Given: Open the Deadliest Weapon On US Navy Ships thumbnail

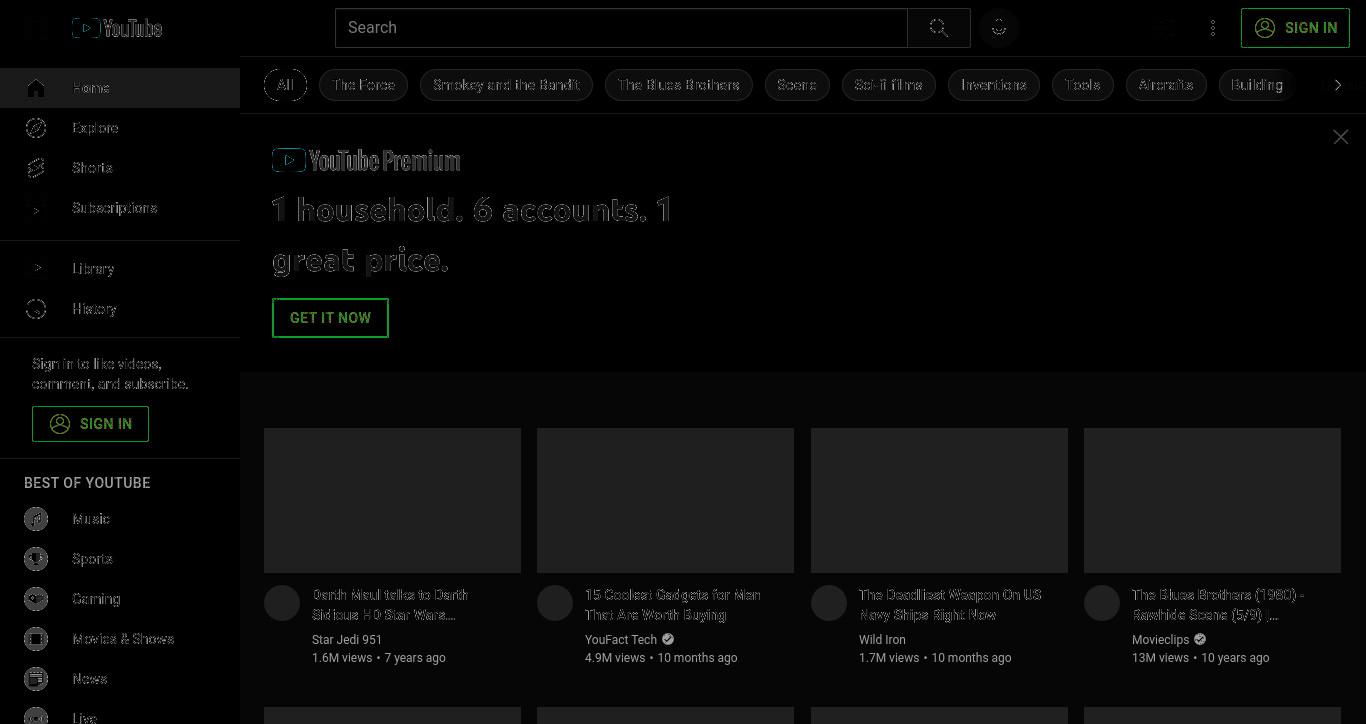Looking at the screenshot, I should [x=939, y=500].
